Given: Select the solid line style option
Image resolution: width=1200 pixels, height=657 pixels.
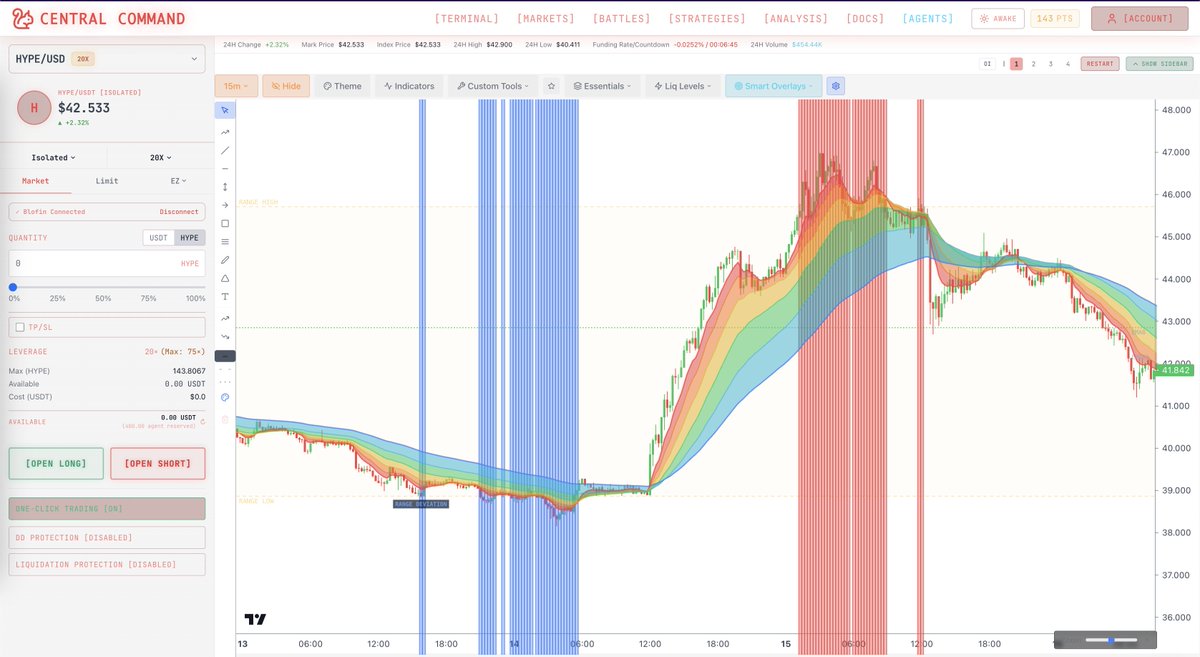Looking at the screenshot, I should [225, 356].
